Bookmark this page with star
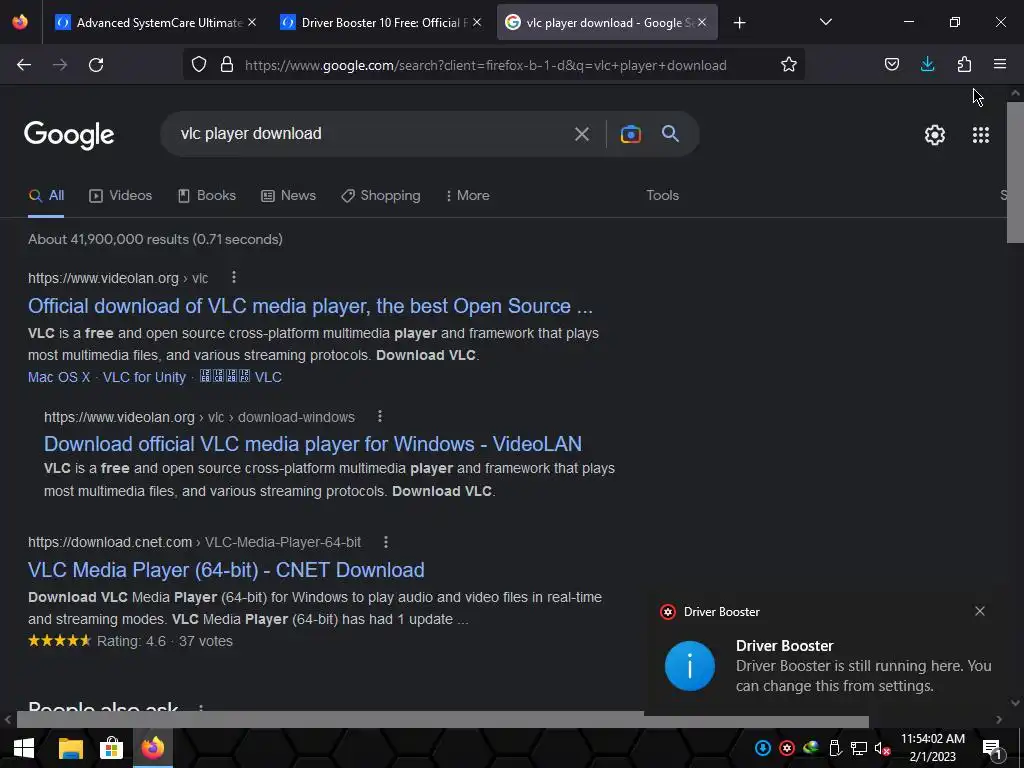The height and width of the screenshot is (768, 1024). (789, 65)
